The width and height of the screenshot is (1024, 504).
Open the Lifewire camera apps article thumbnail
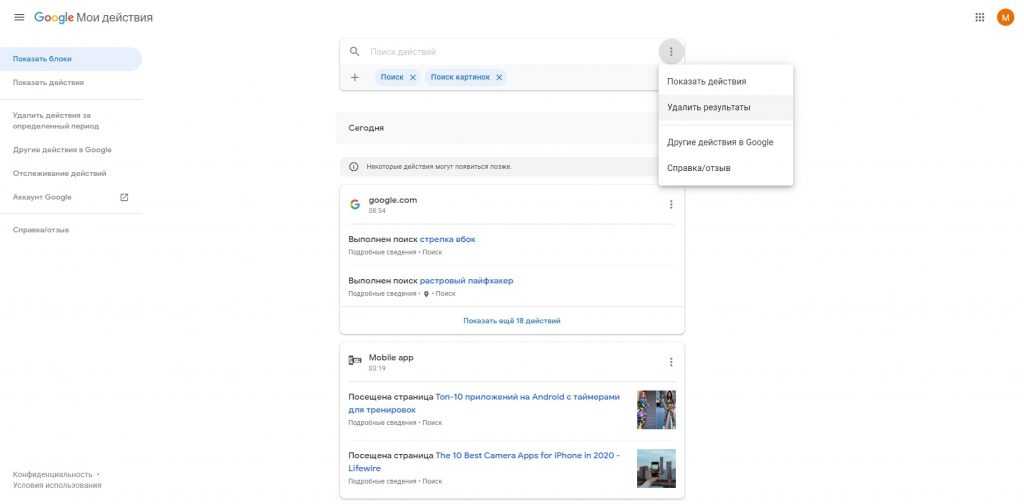(656, 468)
